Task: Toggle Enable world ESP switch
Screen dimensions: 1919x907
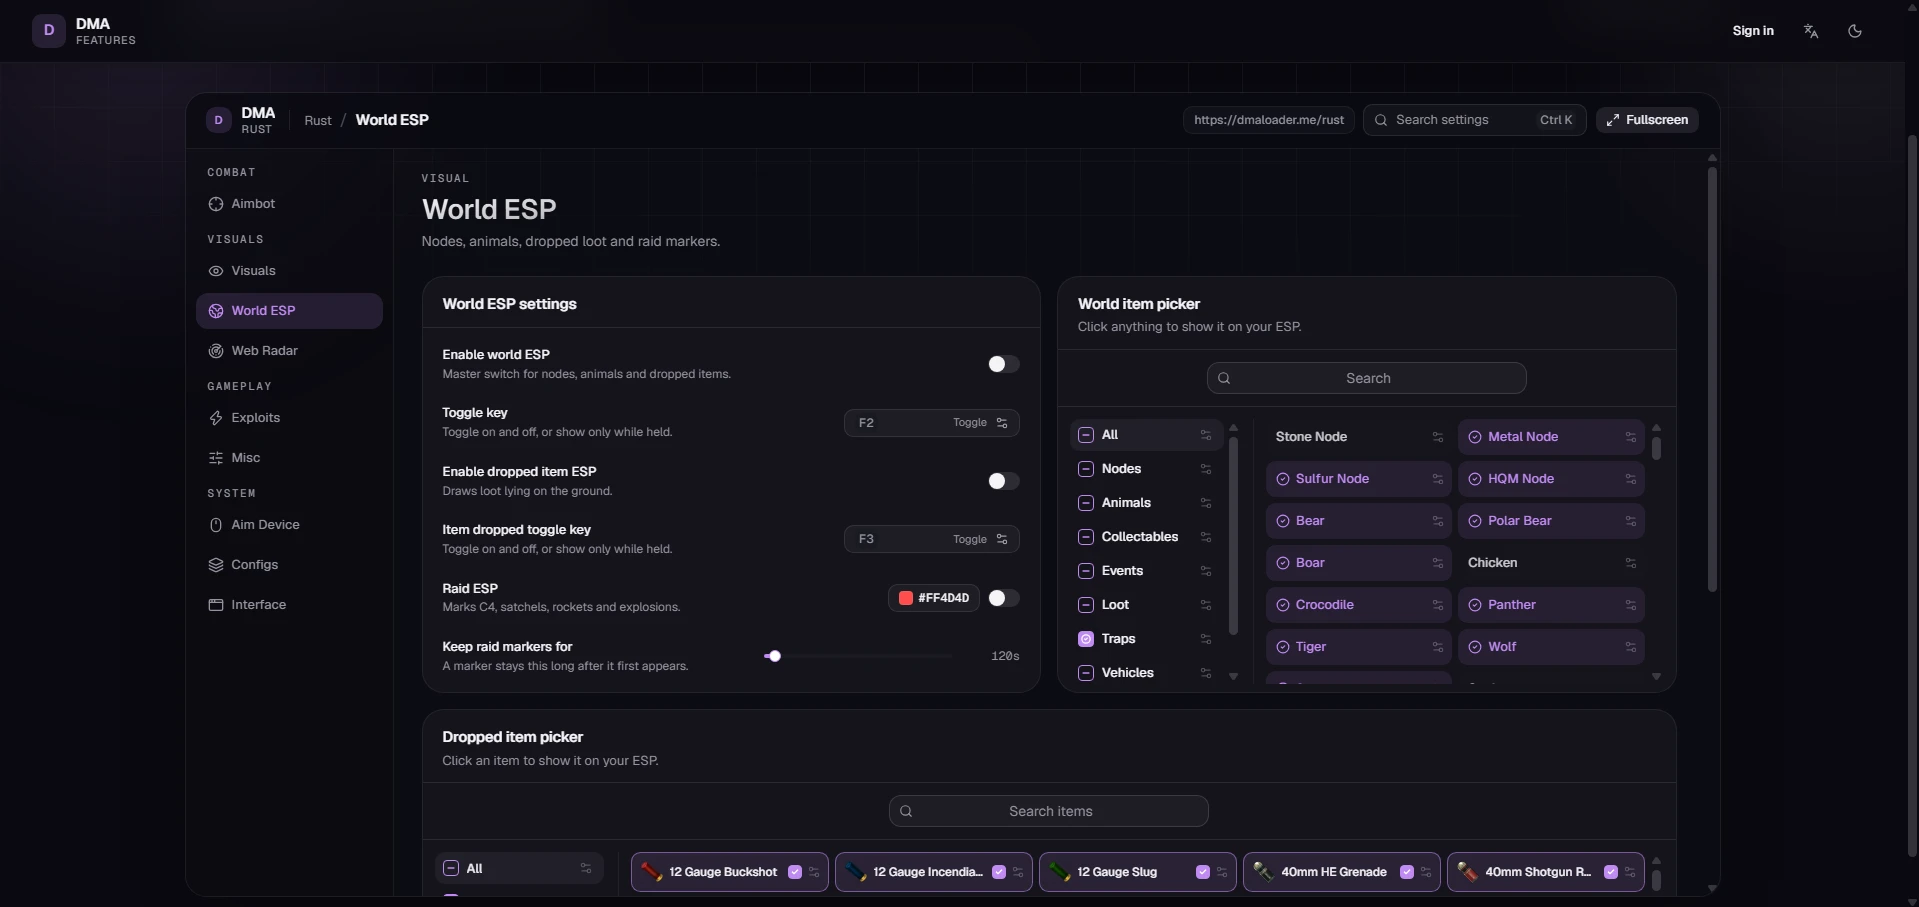Action: [1003, 364]
